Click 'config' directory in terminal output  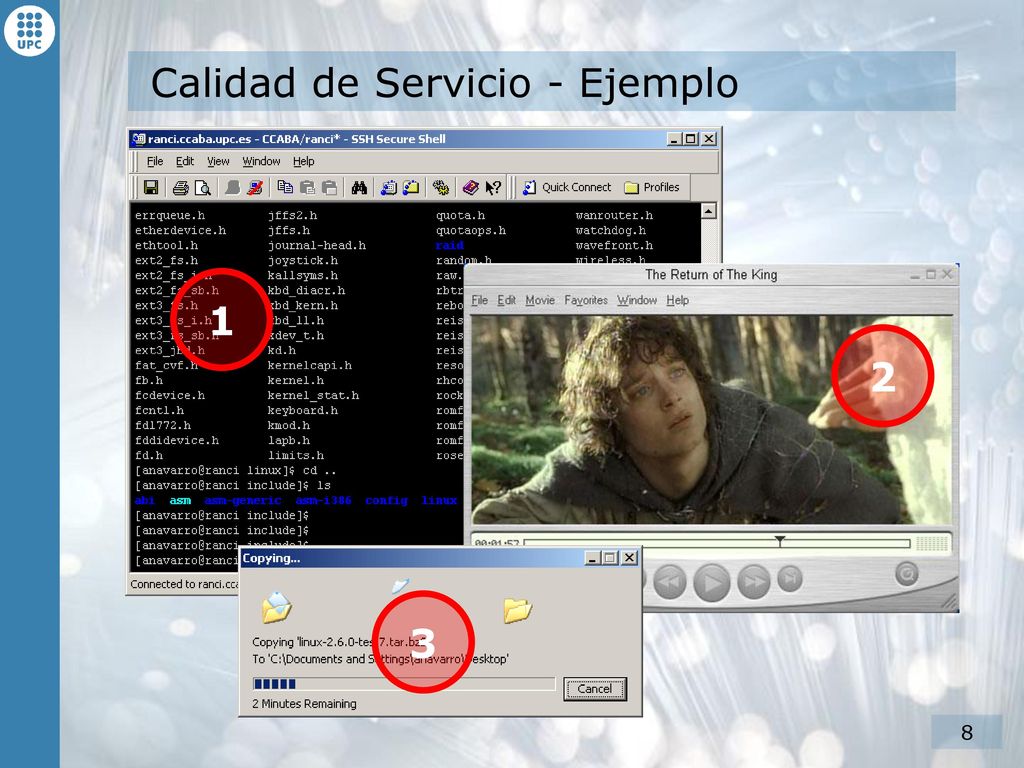(x=386, y=500)
